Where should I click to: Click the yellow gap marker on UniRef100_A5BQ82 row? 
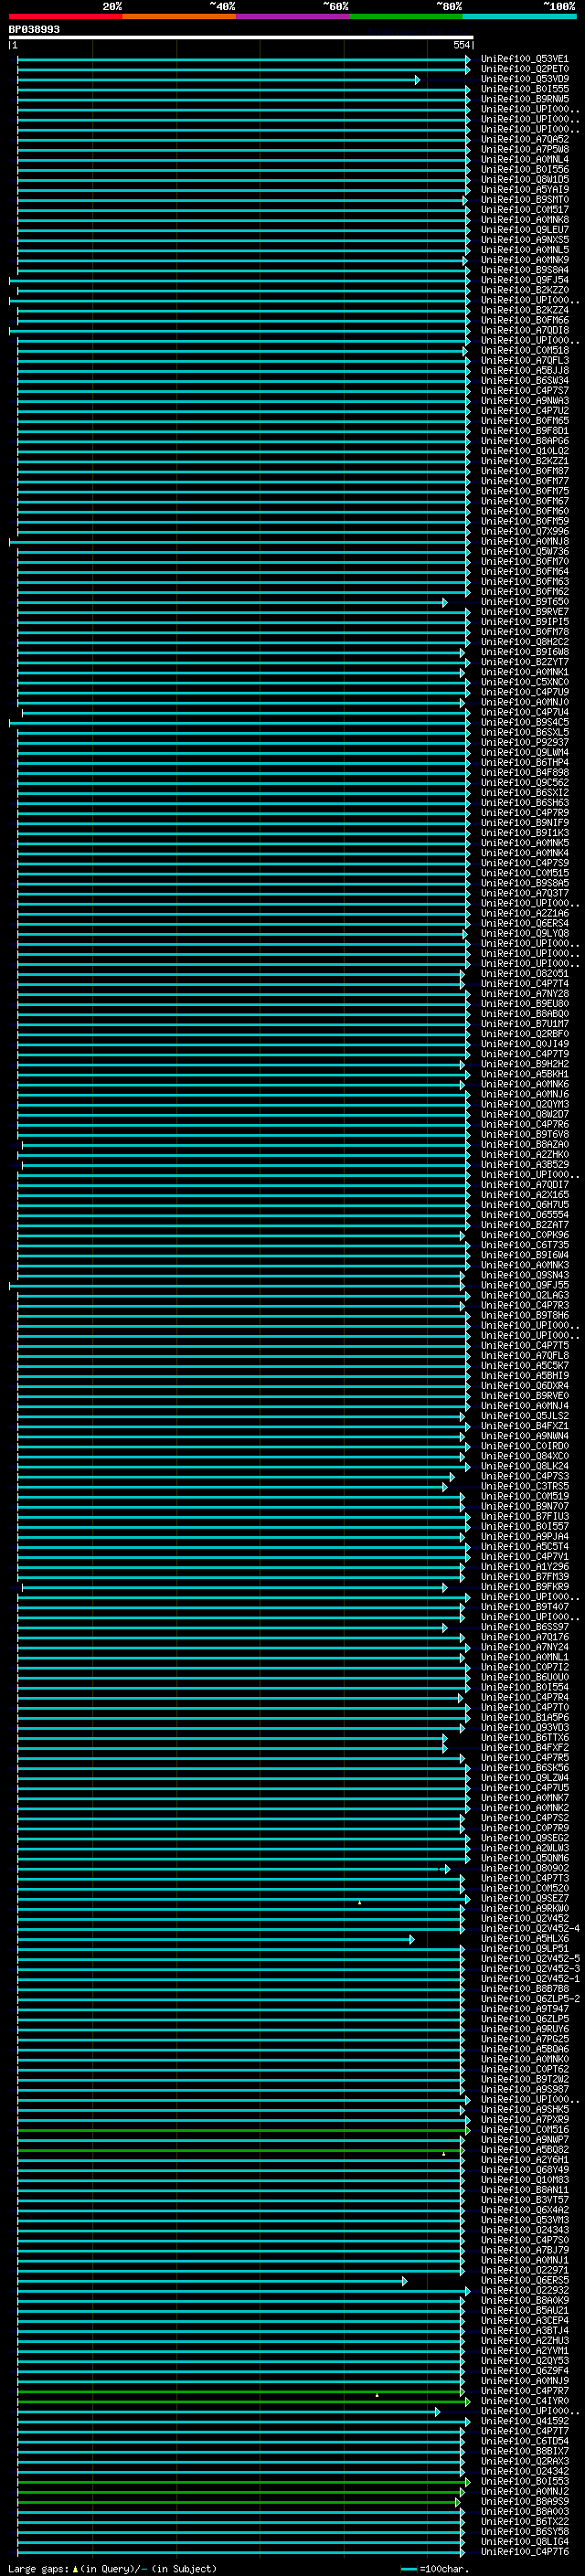(x=444, y=2153)
